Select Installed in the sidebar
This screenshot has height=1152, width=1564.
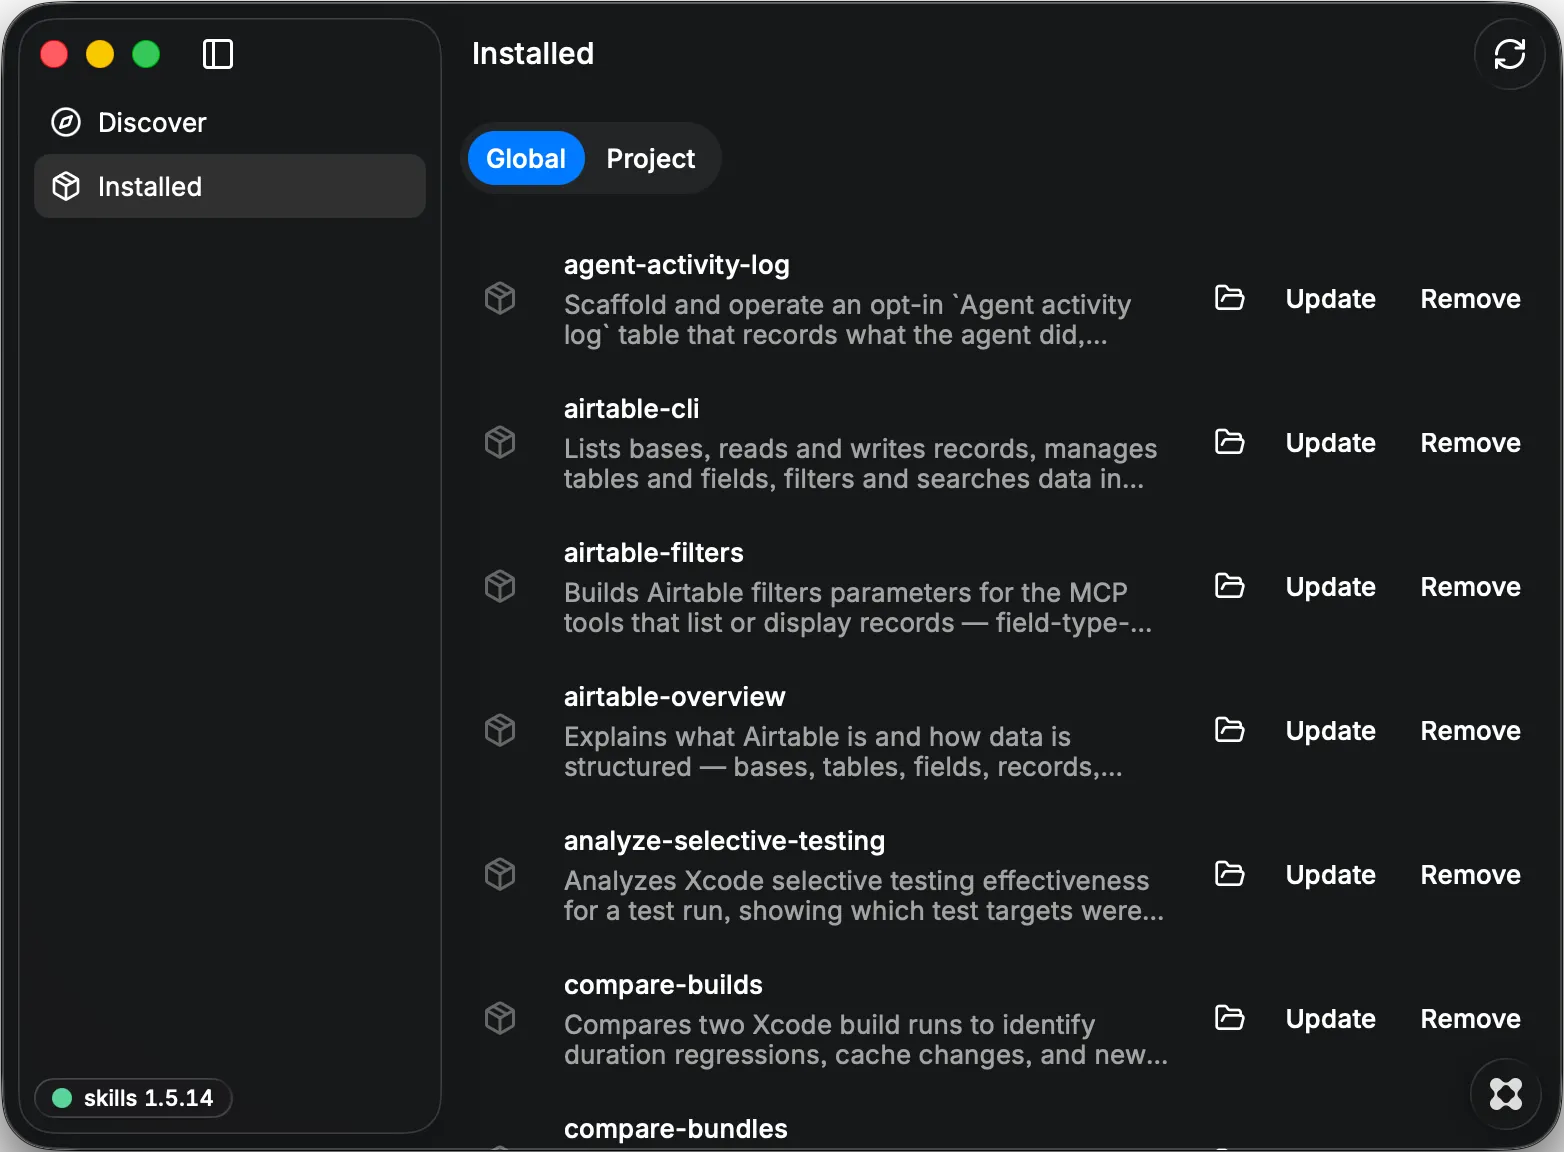(x=230, y=186)
